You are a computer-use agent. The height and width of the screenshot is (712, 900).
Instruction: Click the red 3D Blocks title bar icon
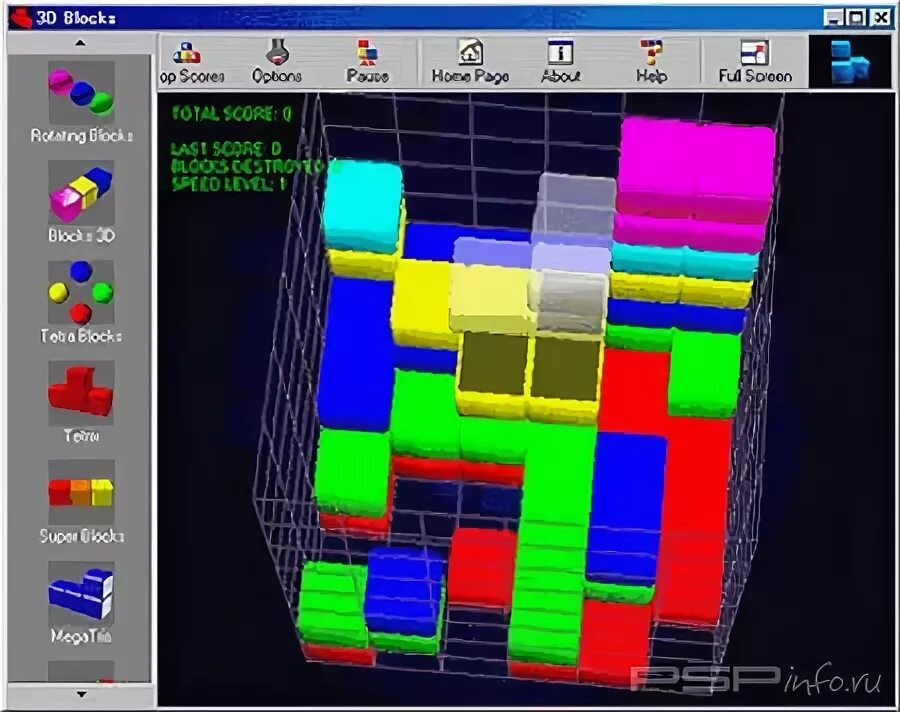21,18
